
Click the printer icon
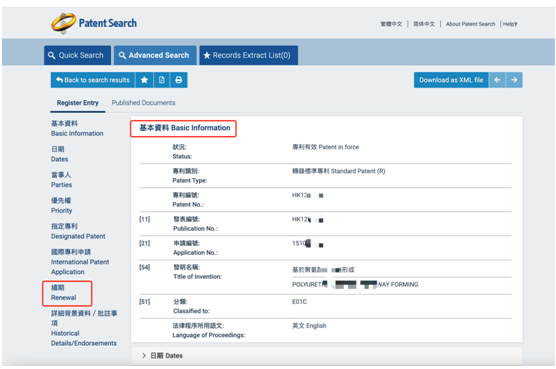click(179, 80)
